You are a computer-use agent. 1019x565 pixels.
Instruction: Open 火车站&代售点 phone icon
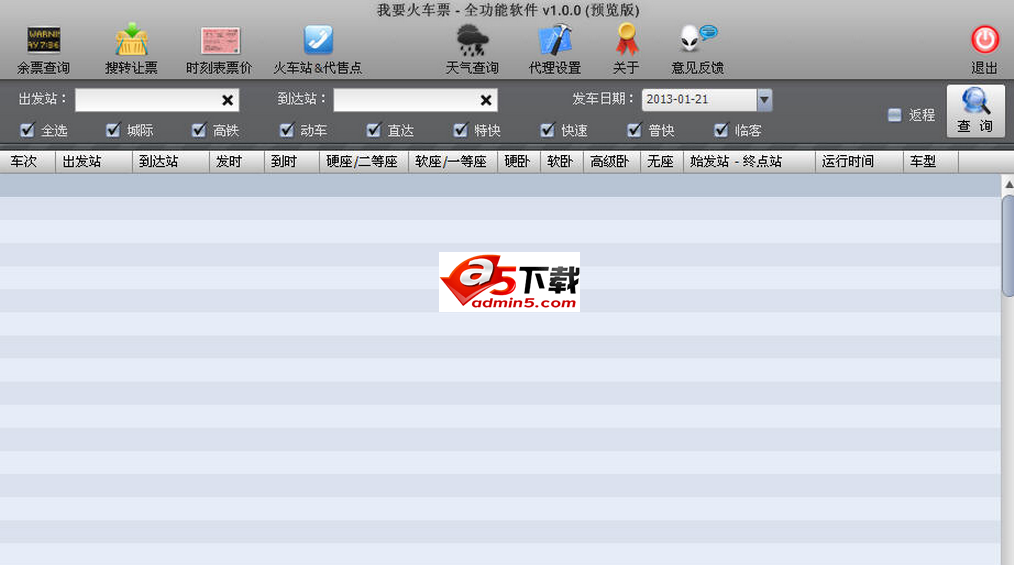pyautogui.click(x=318, y=42)
